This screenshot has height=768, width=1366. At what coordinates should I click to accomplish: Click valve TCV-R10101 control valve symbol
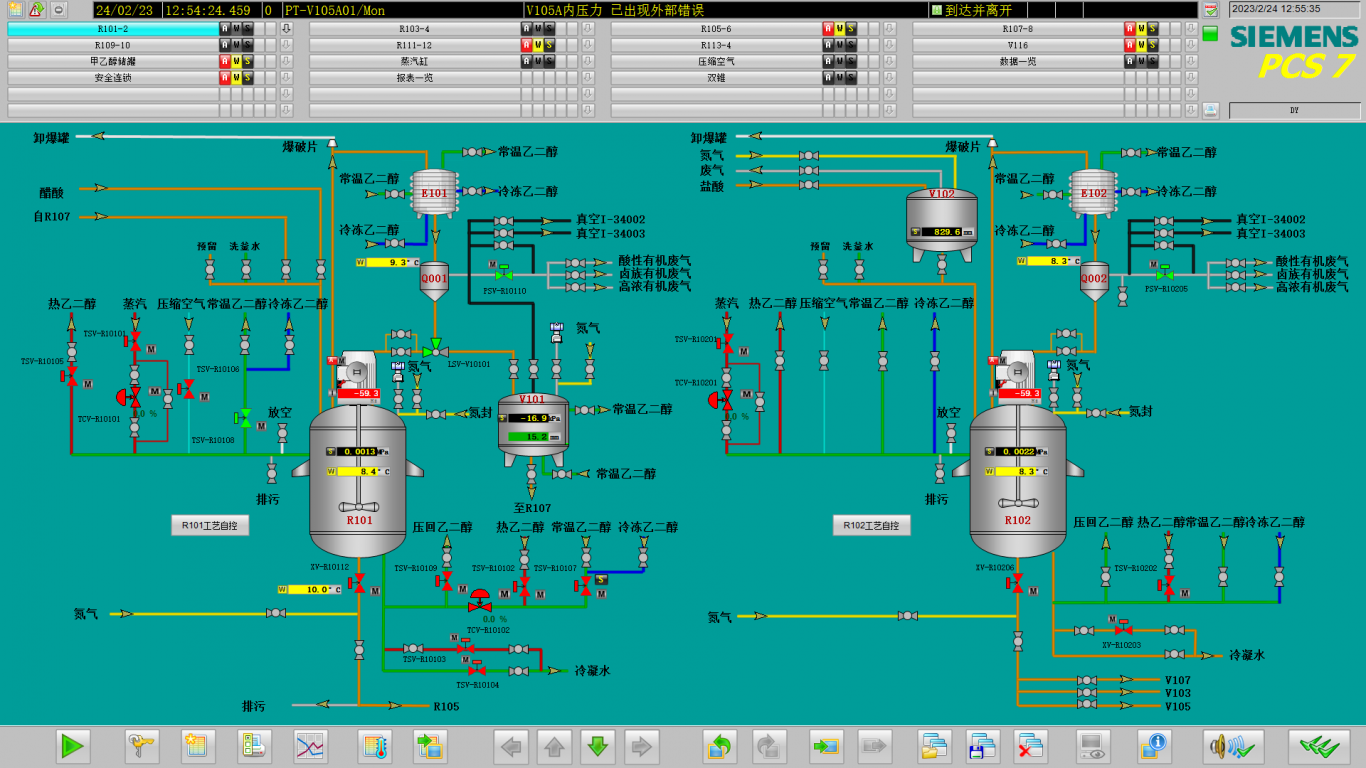(131, 398)
